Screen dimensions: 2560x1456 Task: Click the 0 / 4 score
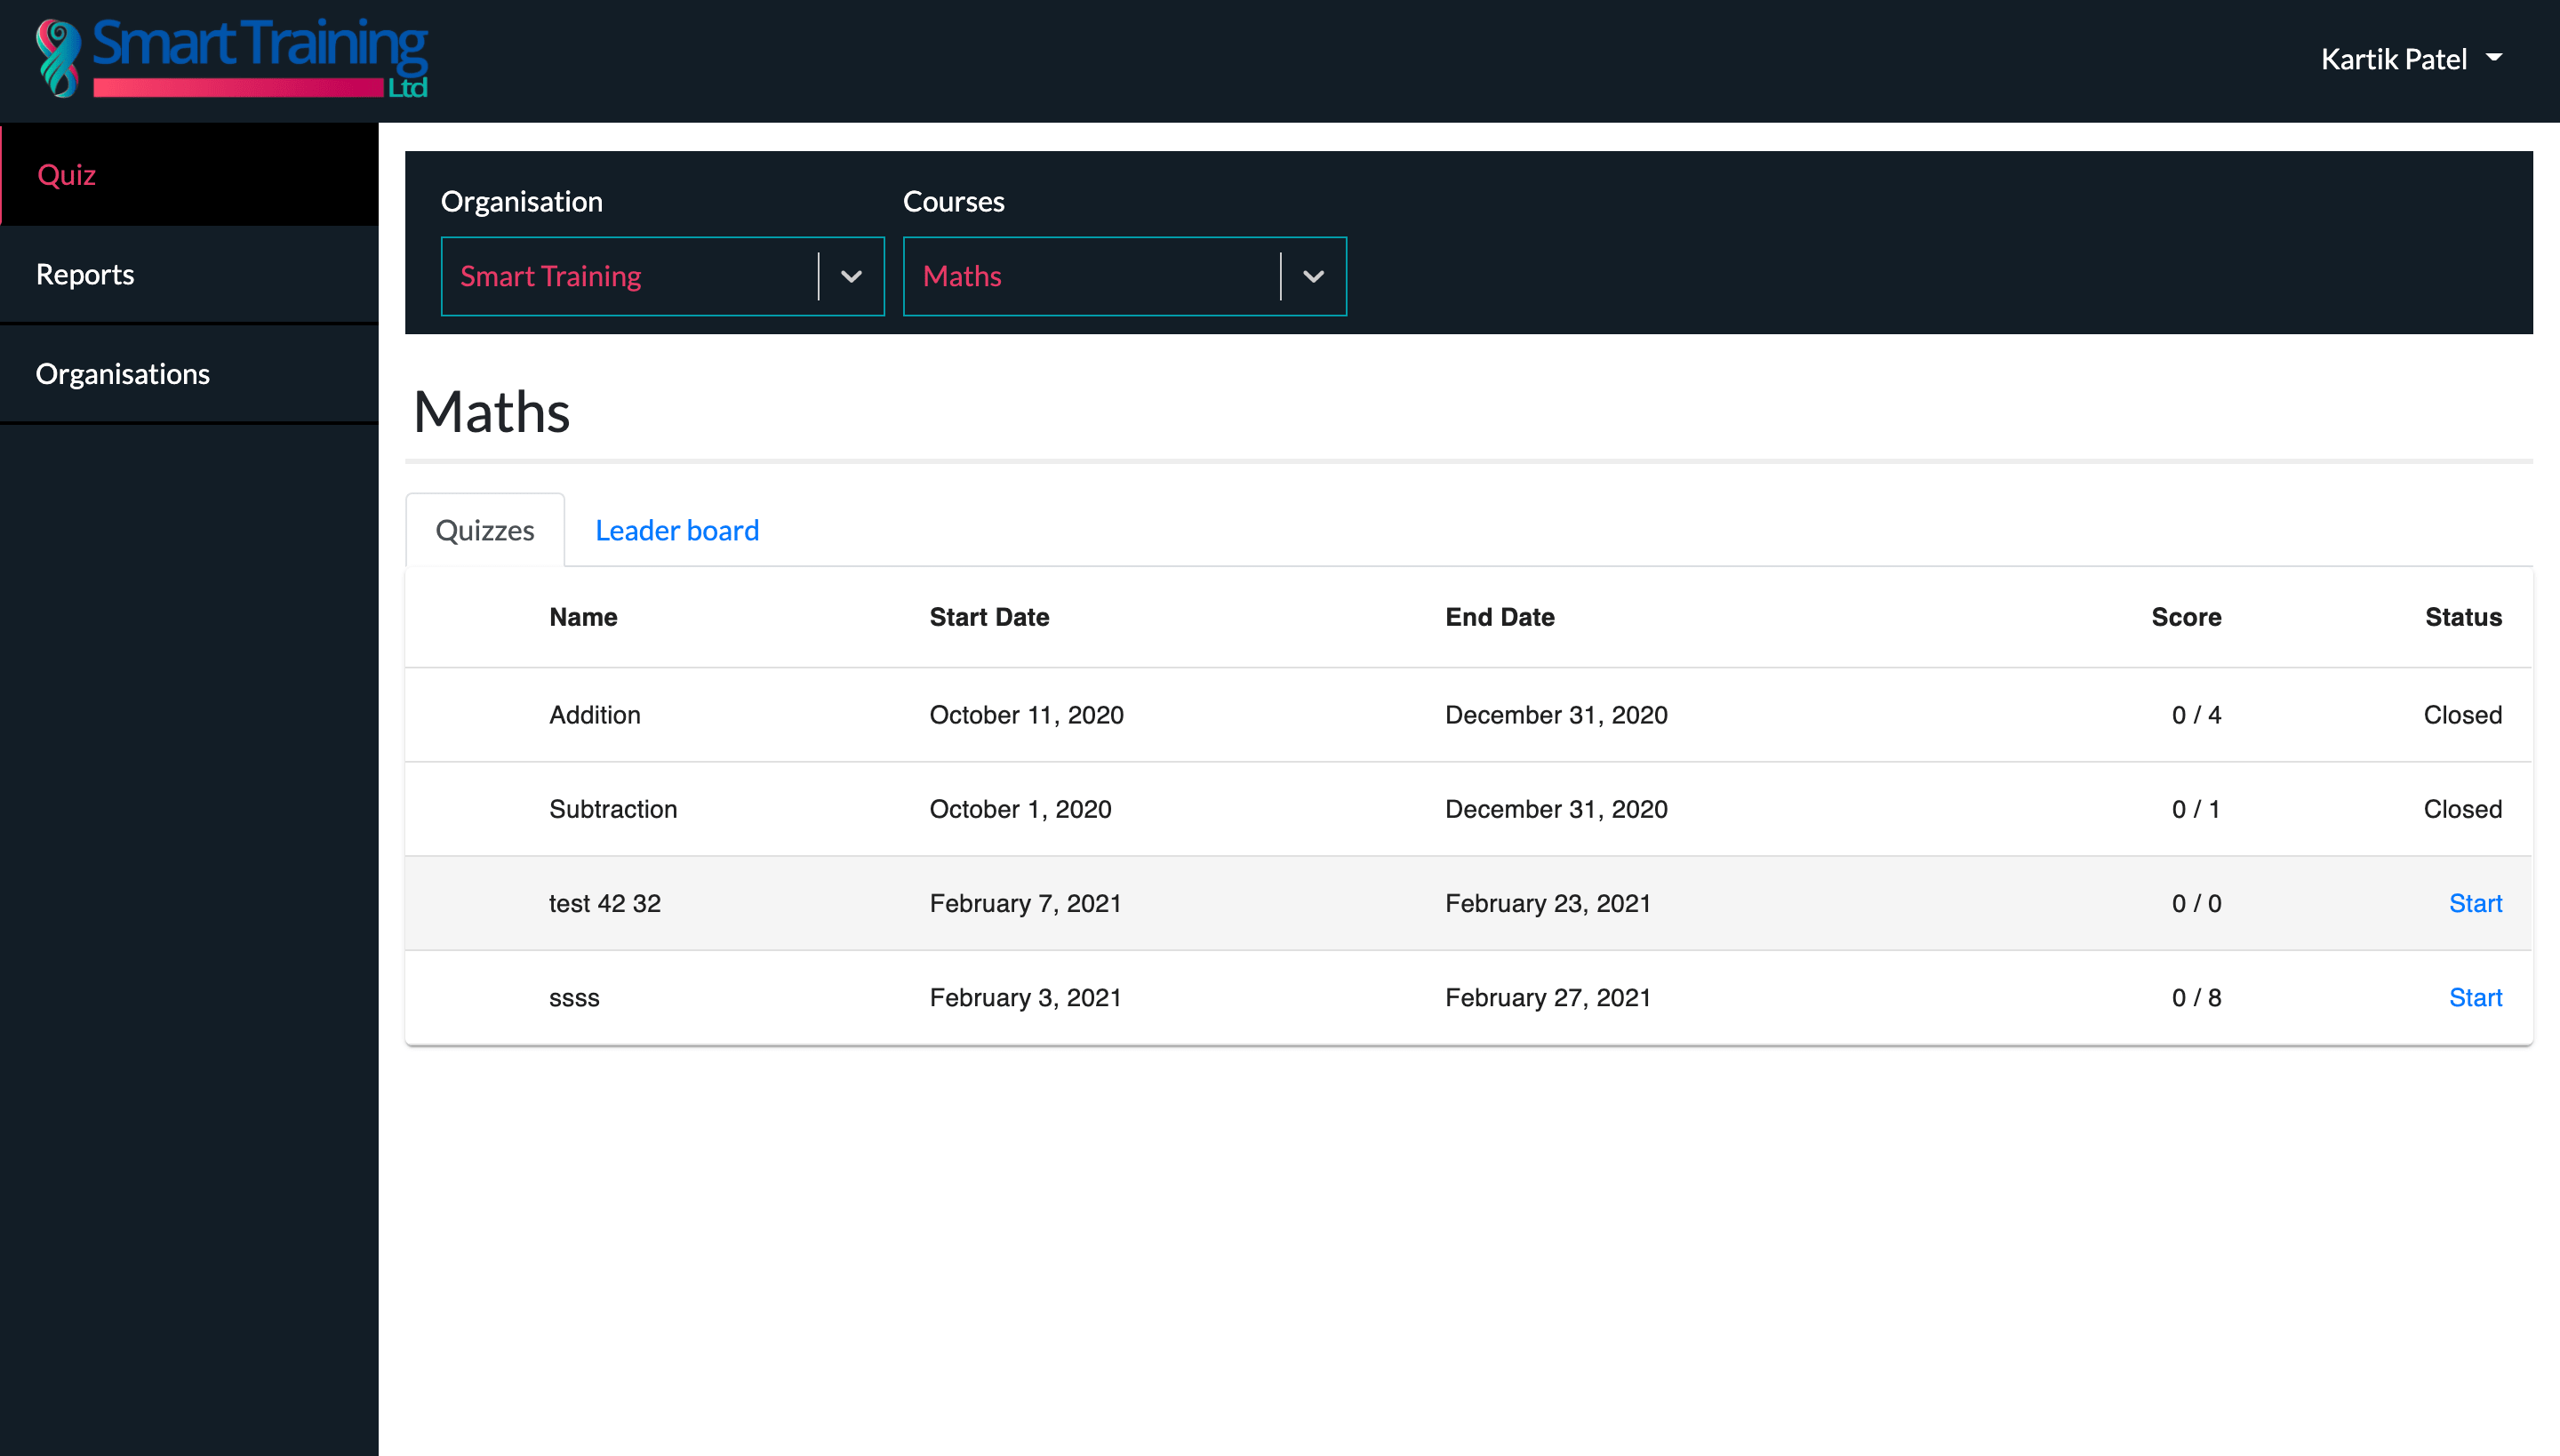coord(2196,715)
